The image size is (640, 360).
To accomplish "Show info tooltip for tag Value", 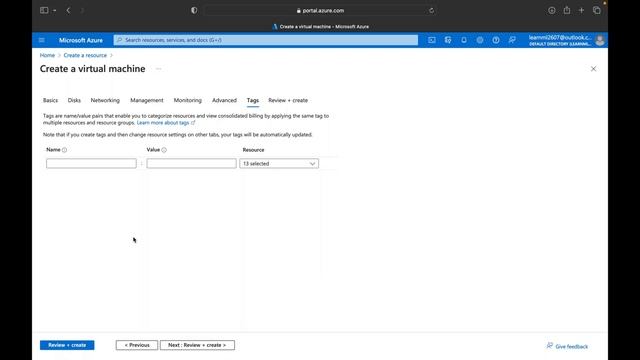I will click(164, 150).
